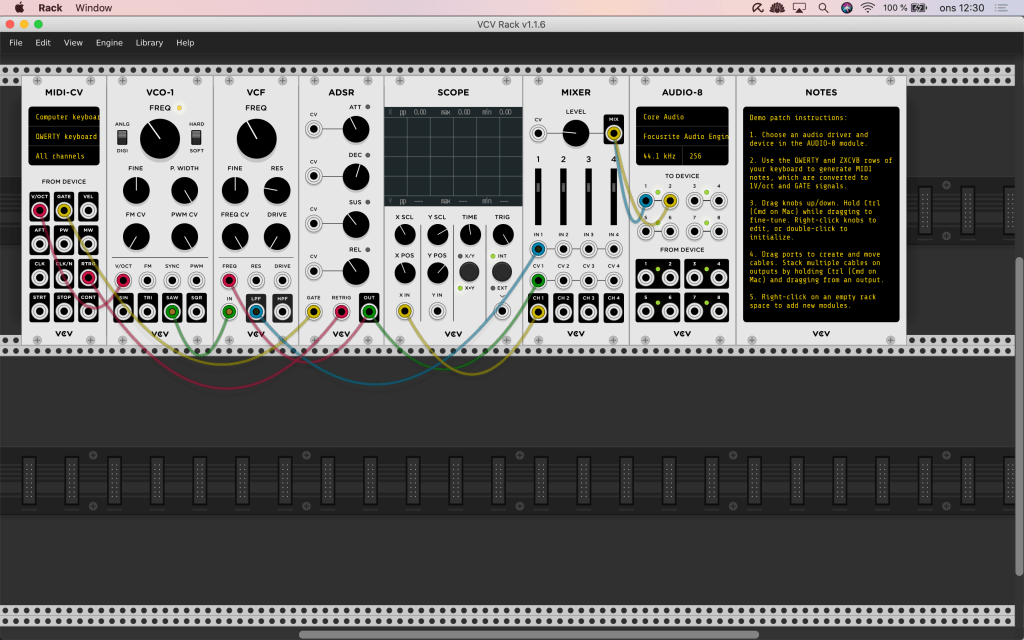This screenshot has width=1024, height=640.
Task: Click the SAW output jack on VCO-1
Action: [172, 312]
